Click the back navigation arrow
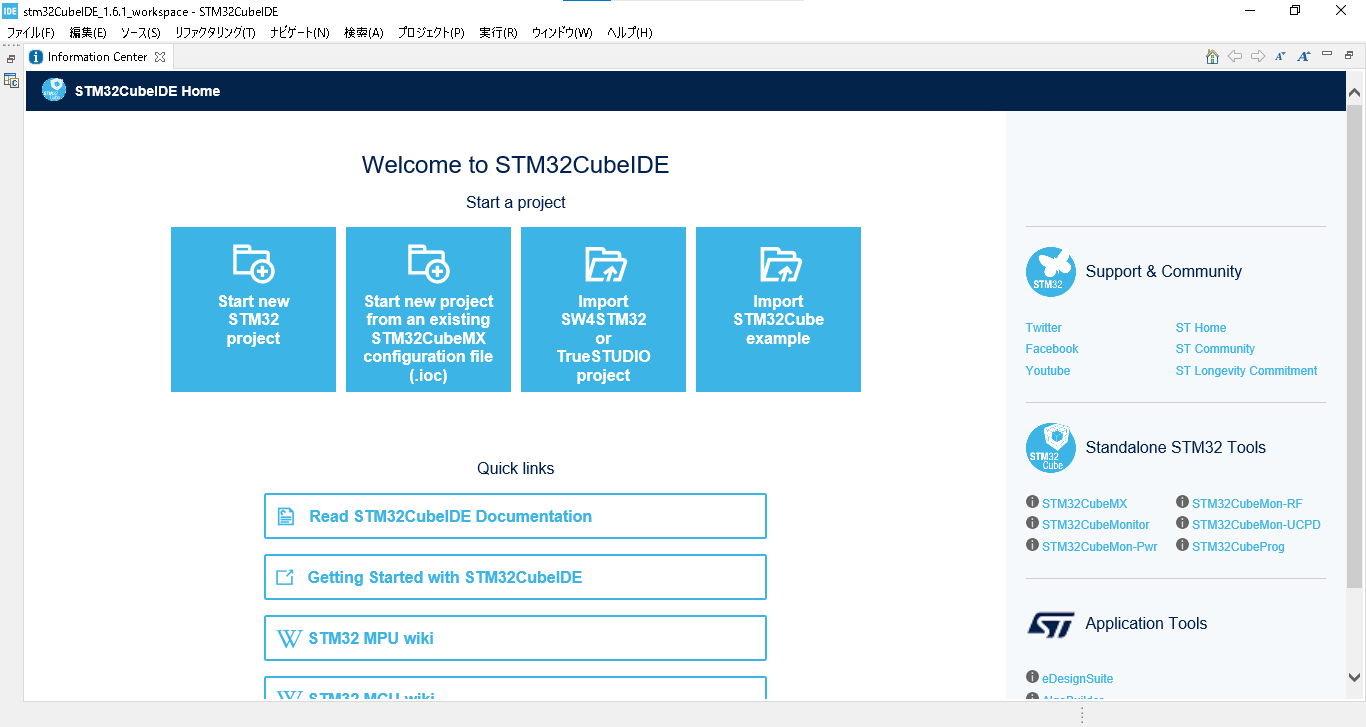1366x727 pixels. (1235, 57)
